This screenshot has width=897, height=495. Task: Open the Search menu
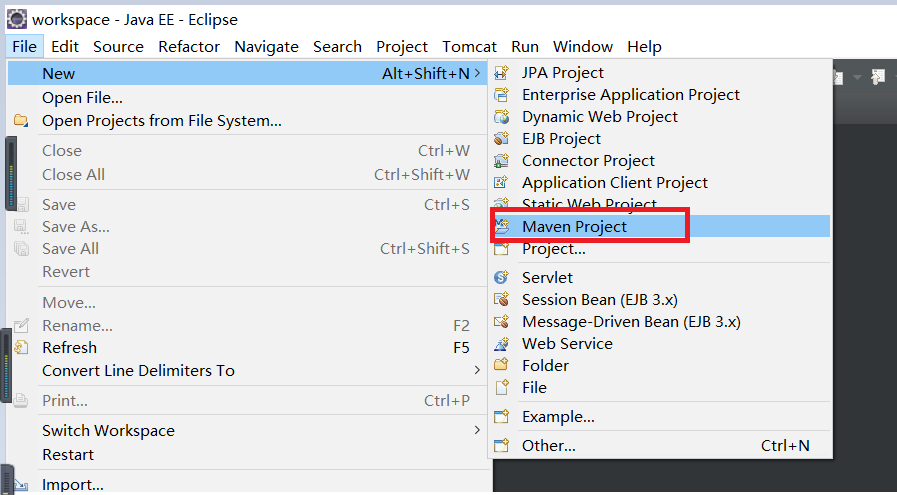[x=337, y=46]
